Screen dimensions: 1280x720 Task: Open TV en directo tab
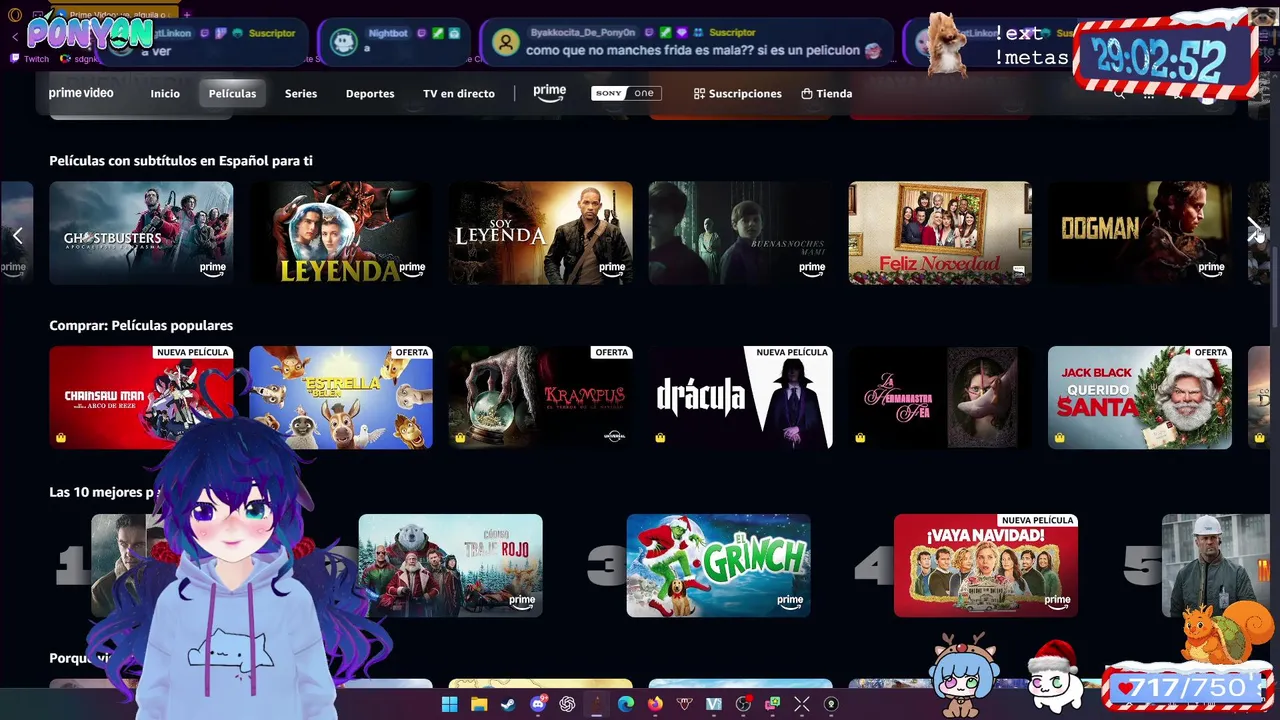(x=459, y=93)
